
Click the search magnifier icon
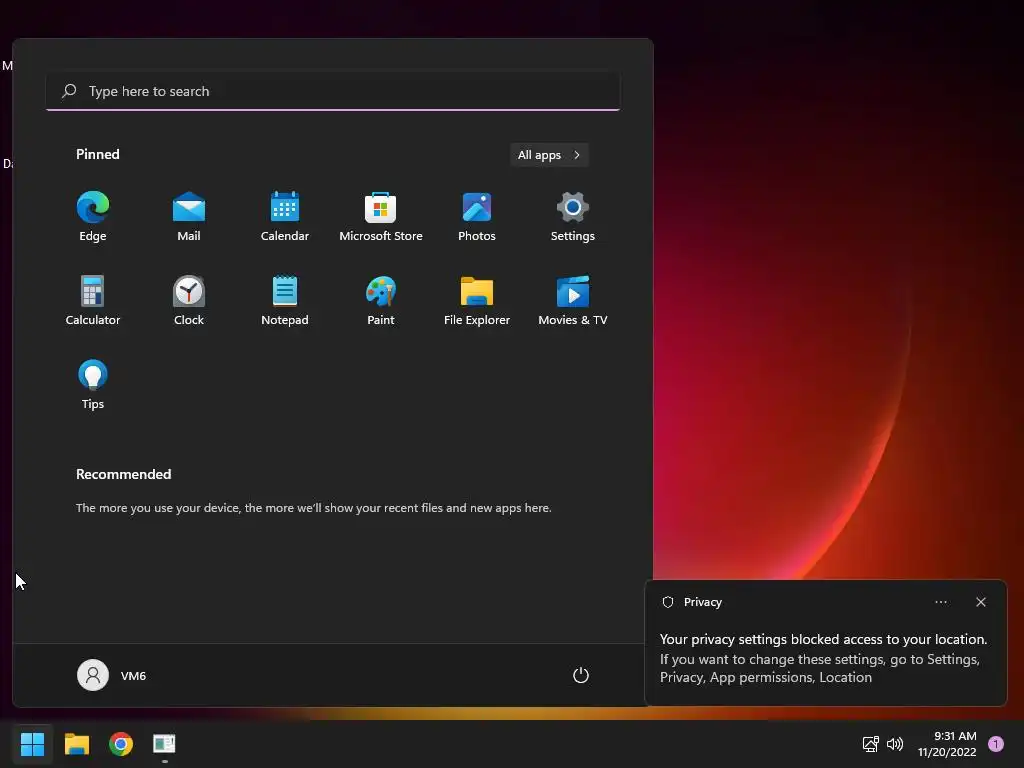tap(69, 91)
